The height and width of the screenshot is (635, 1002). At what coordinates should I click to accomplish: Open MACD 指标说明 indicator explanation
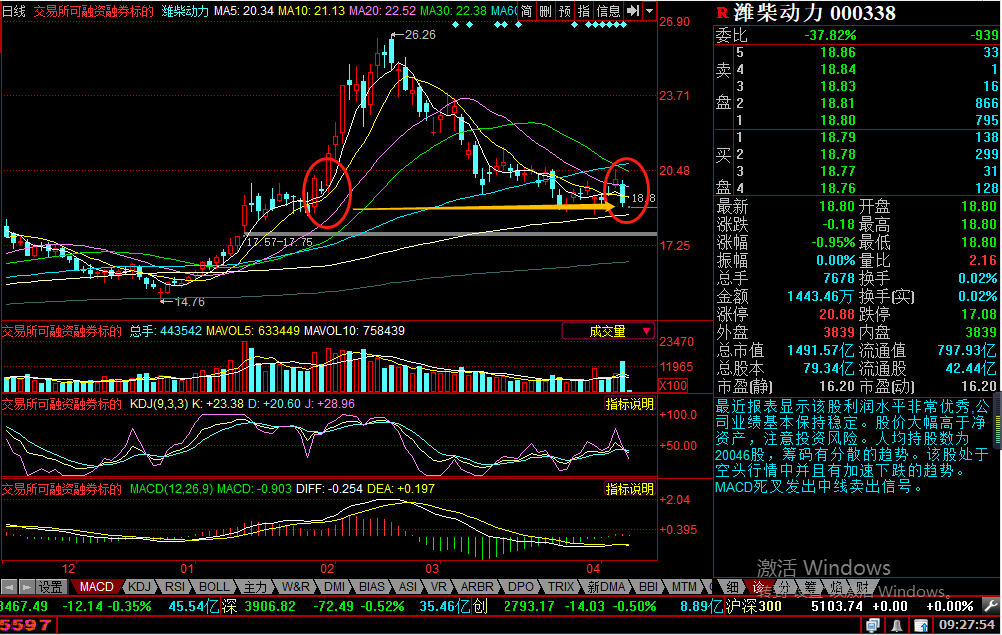[x=629, y=489]
